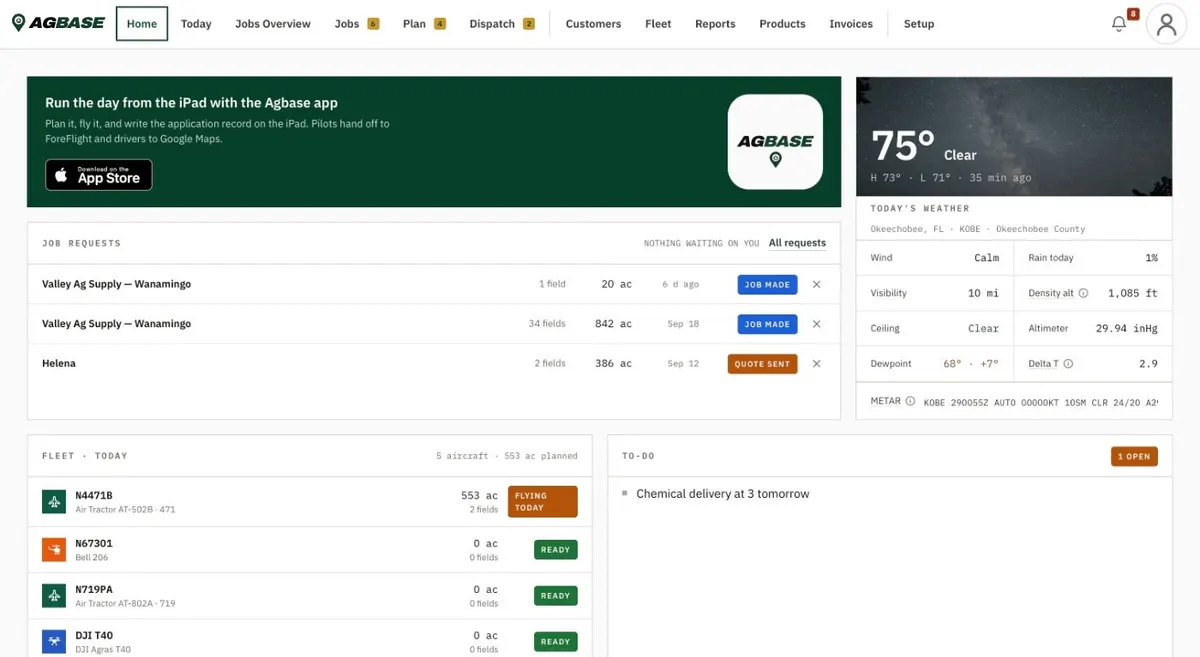The width and height of the screenshot is (1200, 657).
Task: Click the 75° temperature reading
Action: [x=903, y=147]
